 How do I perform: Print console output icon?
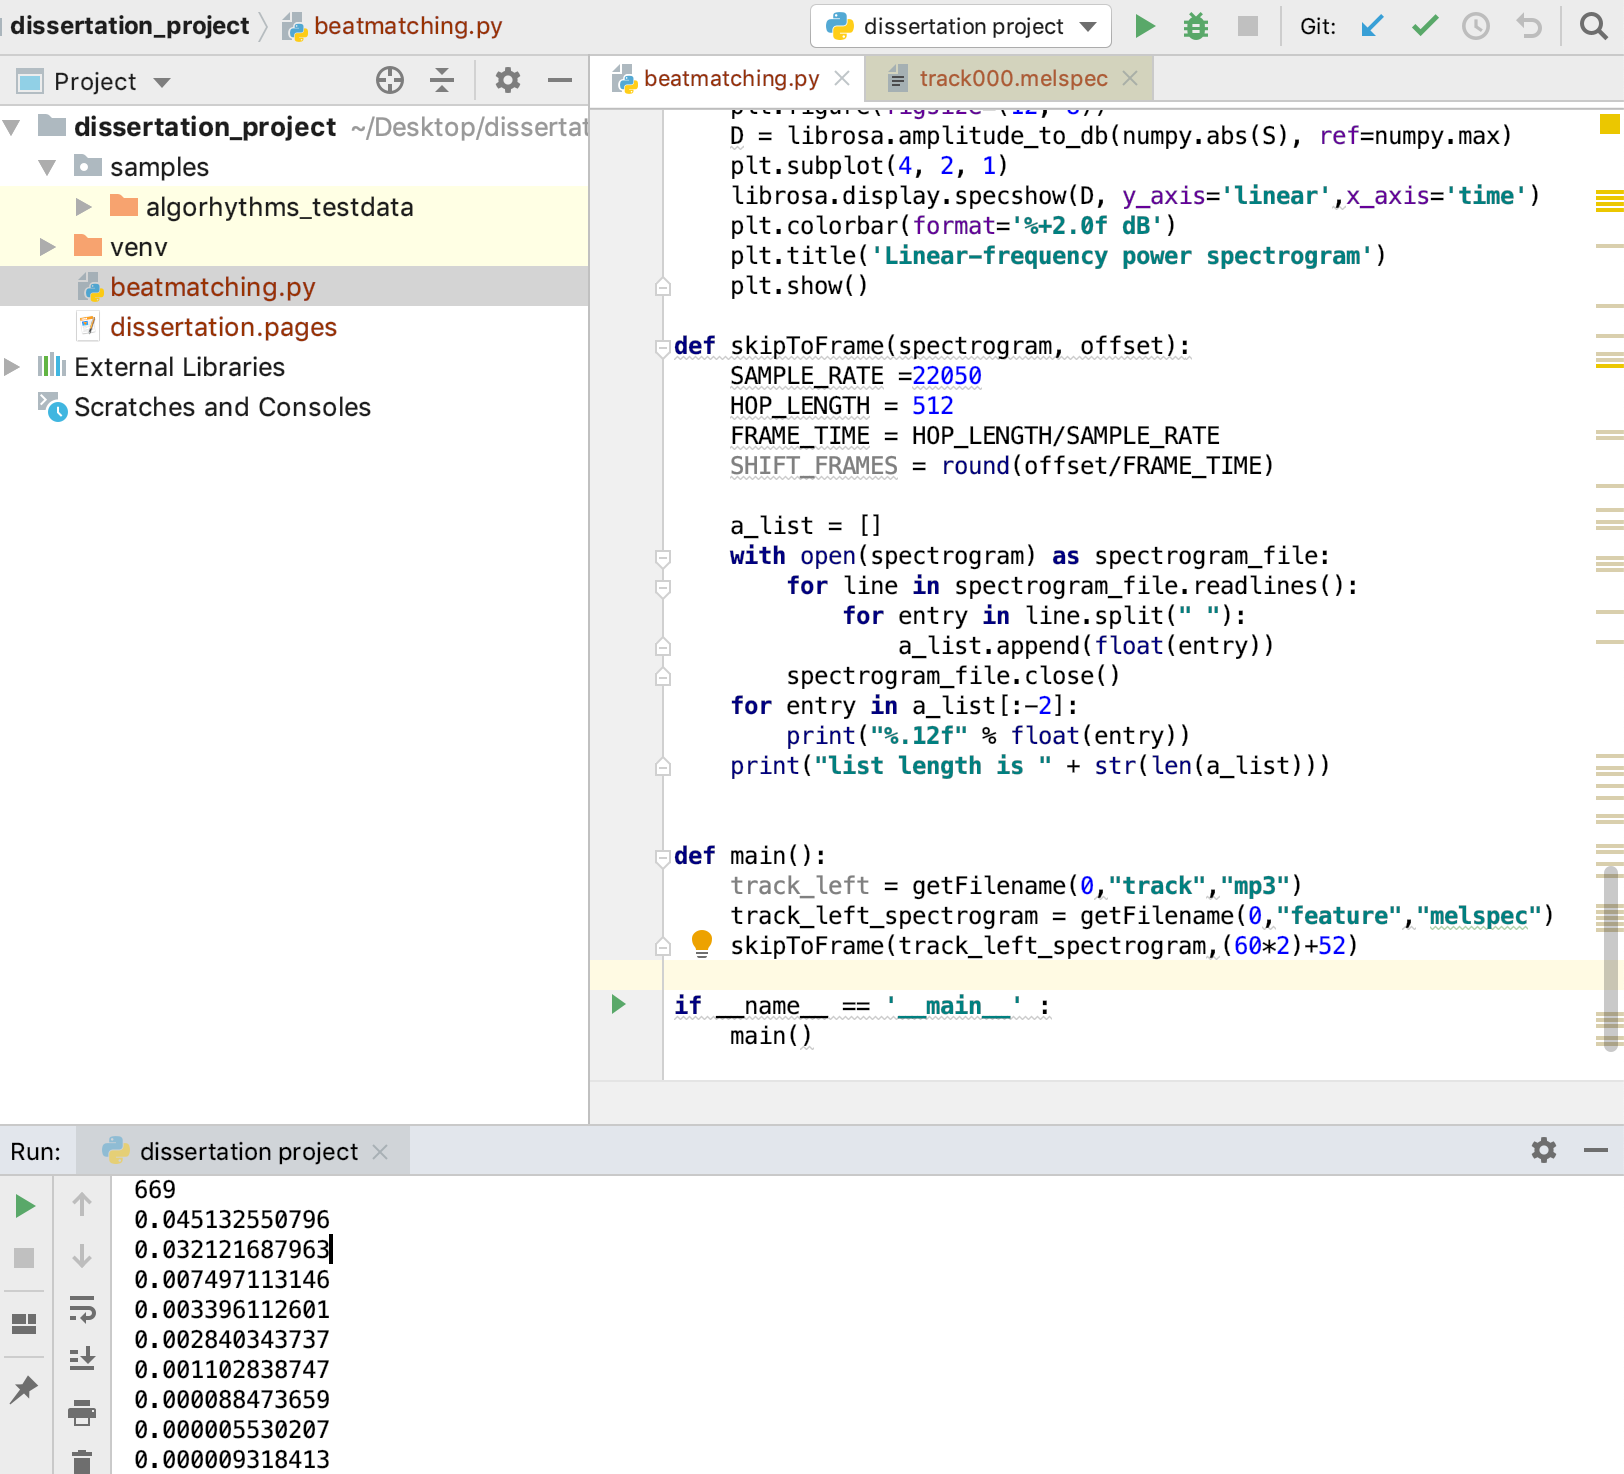click(82, 1412)
